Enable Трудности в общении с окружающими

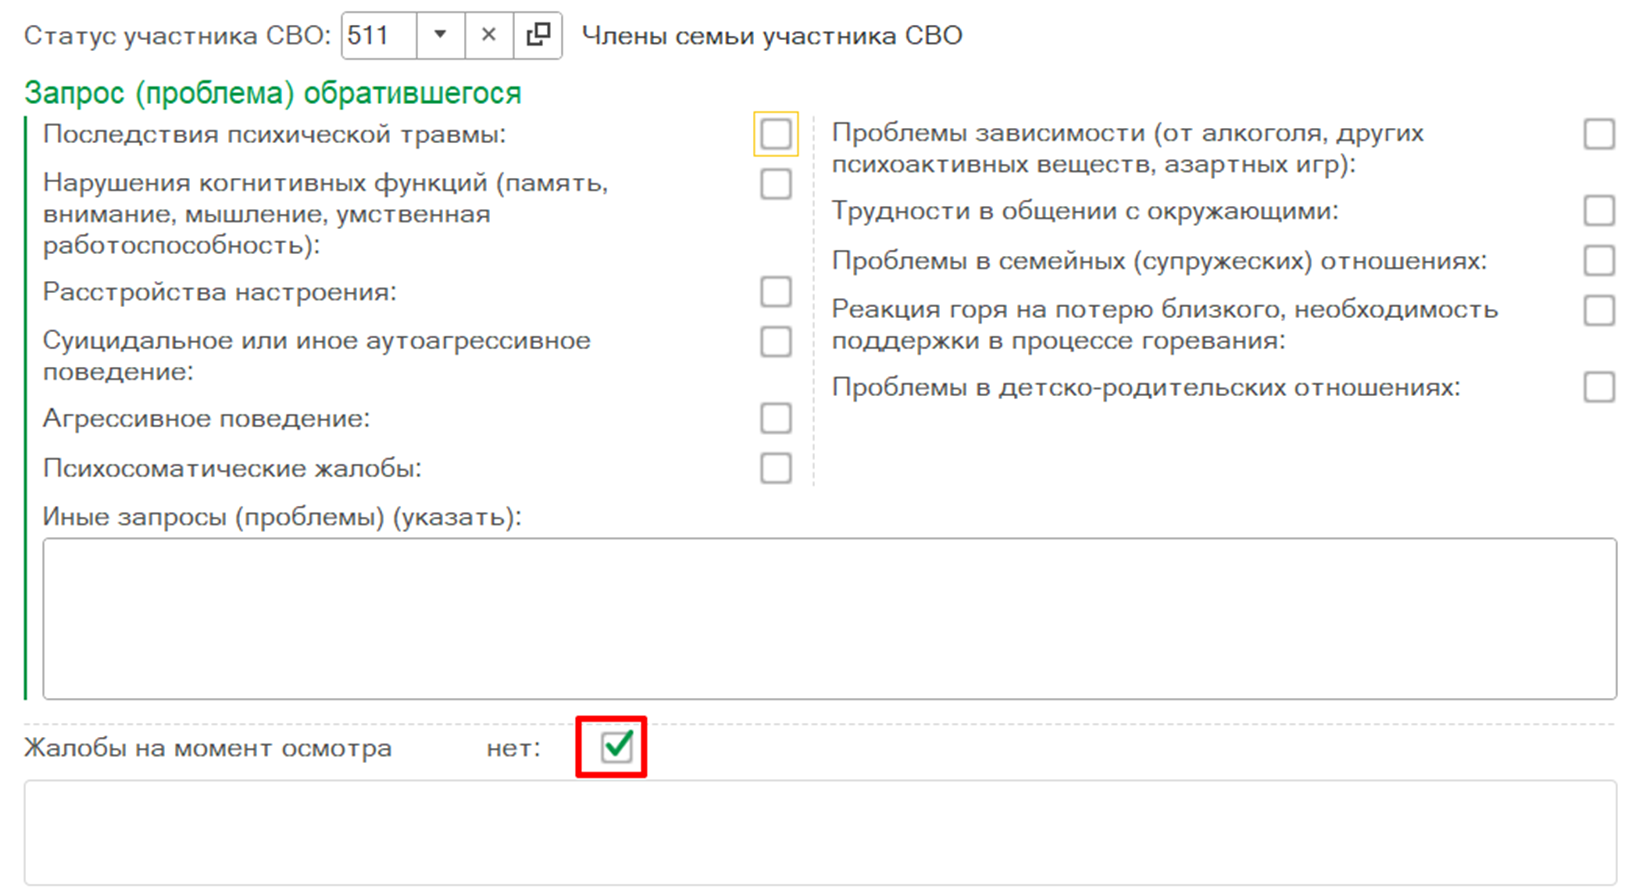(x=1599, y=211)
